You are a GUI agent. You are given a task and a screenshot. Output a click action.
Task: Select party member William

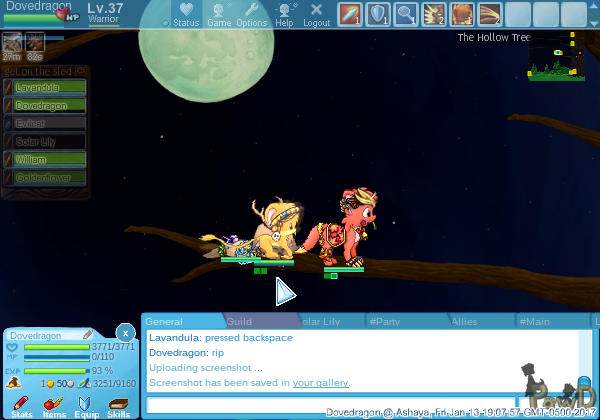[44, 159]
